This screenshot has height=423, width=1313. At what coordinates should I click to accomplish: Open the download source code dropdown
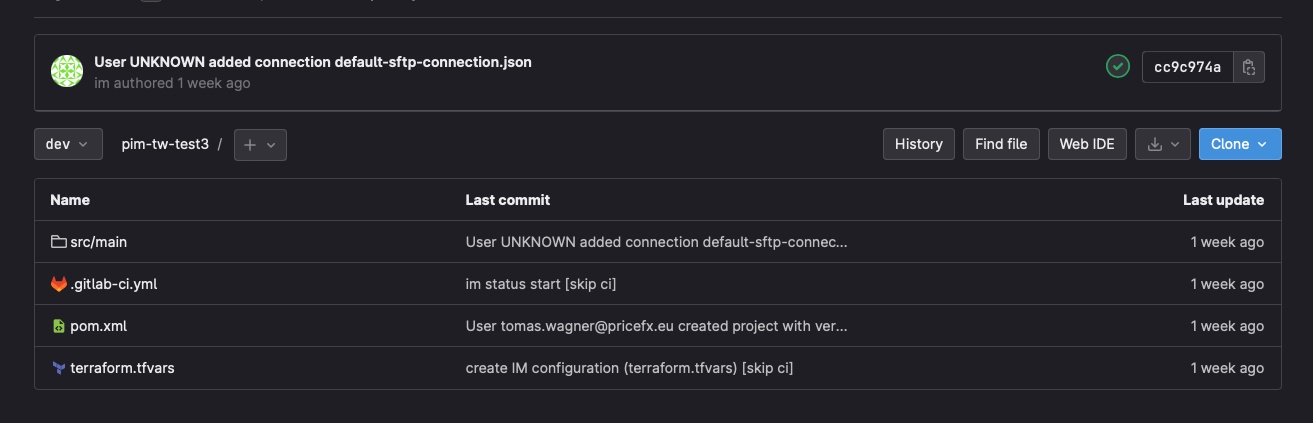click(x=1163, y=144)
